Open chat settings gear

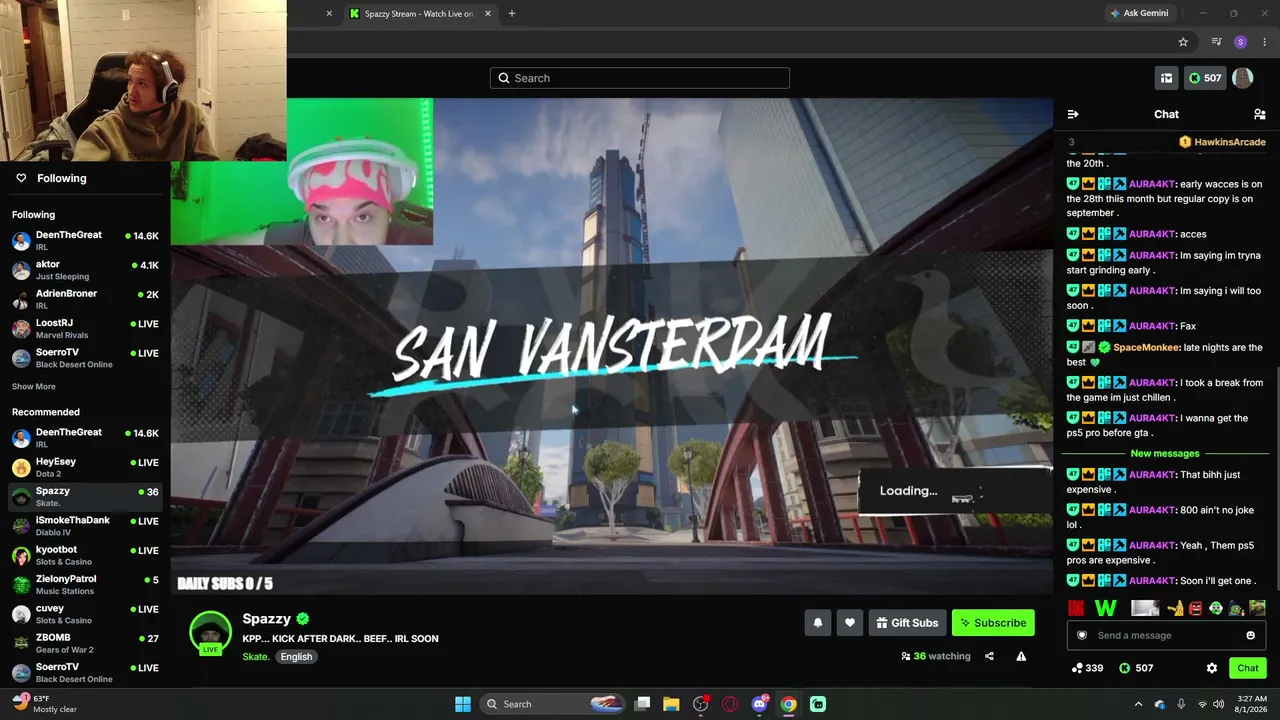[1212, 668]
